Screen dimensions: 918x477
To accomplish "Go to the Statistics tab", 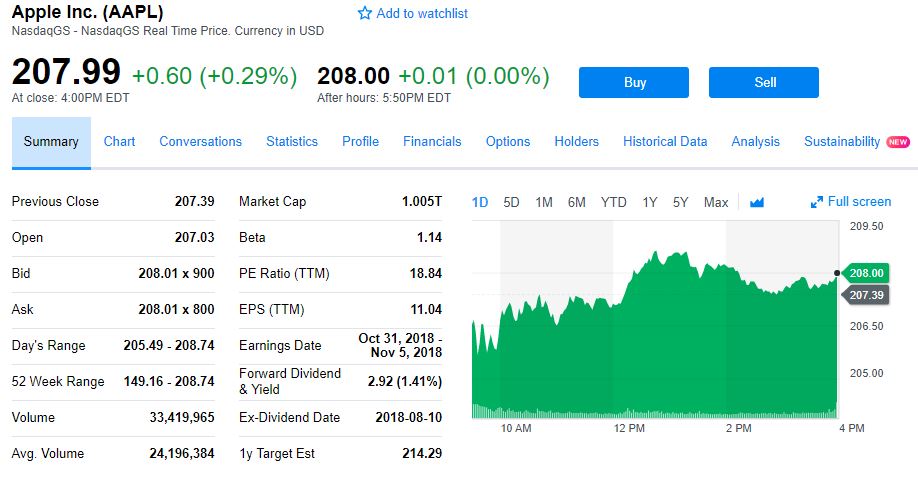I will tap(292, 142).
